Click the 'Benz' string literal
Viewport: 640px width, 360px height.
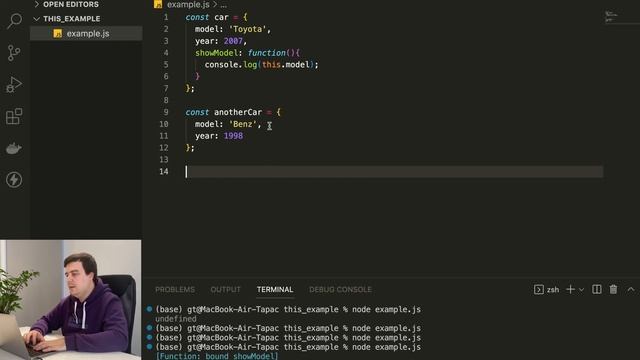(242, 124)
